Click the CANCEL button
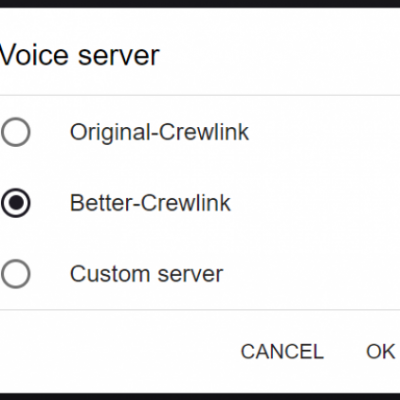Viewport: 400px width, 400px height. (282, 351)
